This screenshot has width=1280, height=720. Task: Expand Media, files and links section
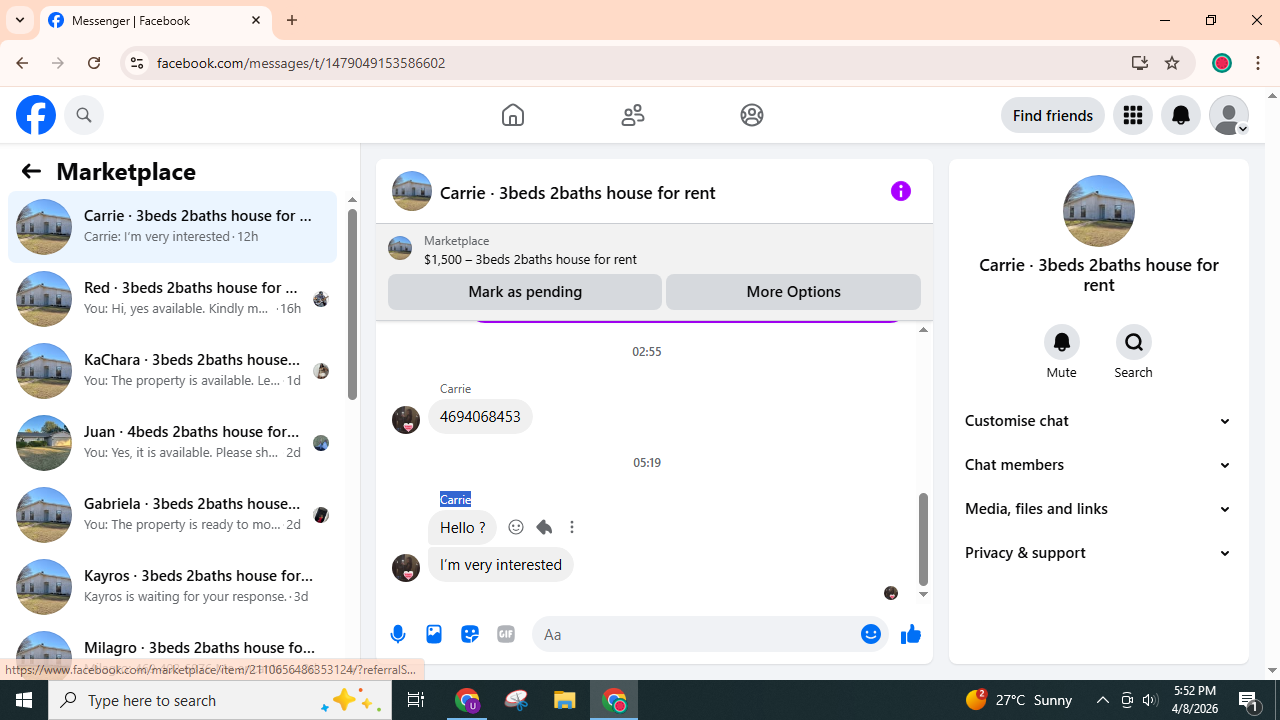pos(1099,509)
